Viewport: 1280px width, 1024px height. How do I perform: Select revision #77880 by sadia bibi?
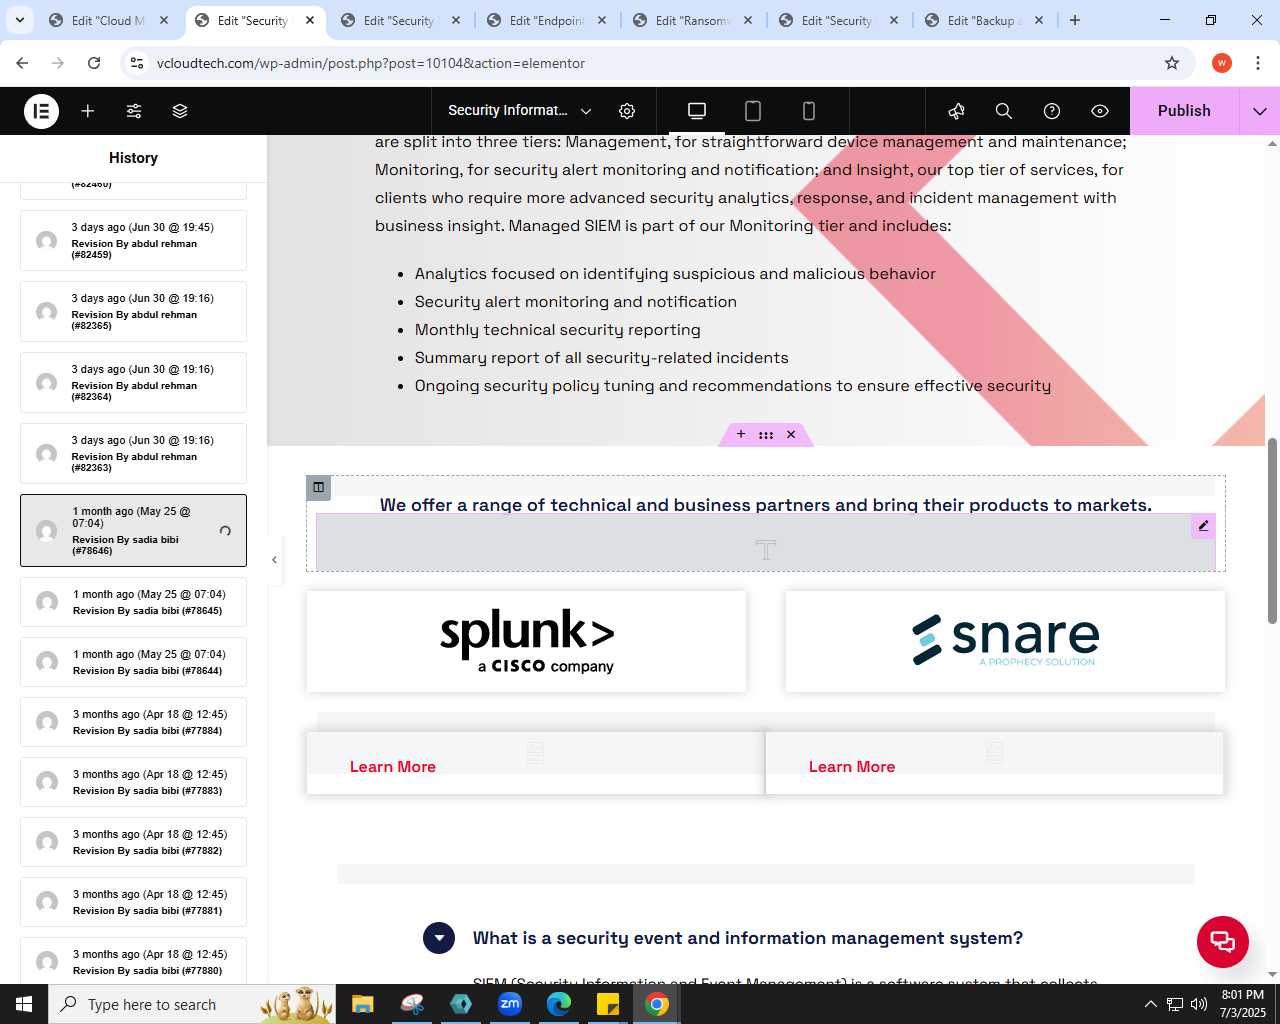coord(133,961)
